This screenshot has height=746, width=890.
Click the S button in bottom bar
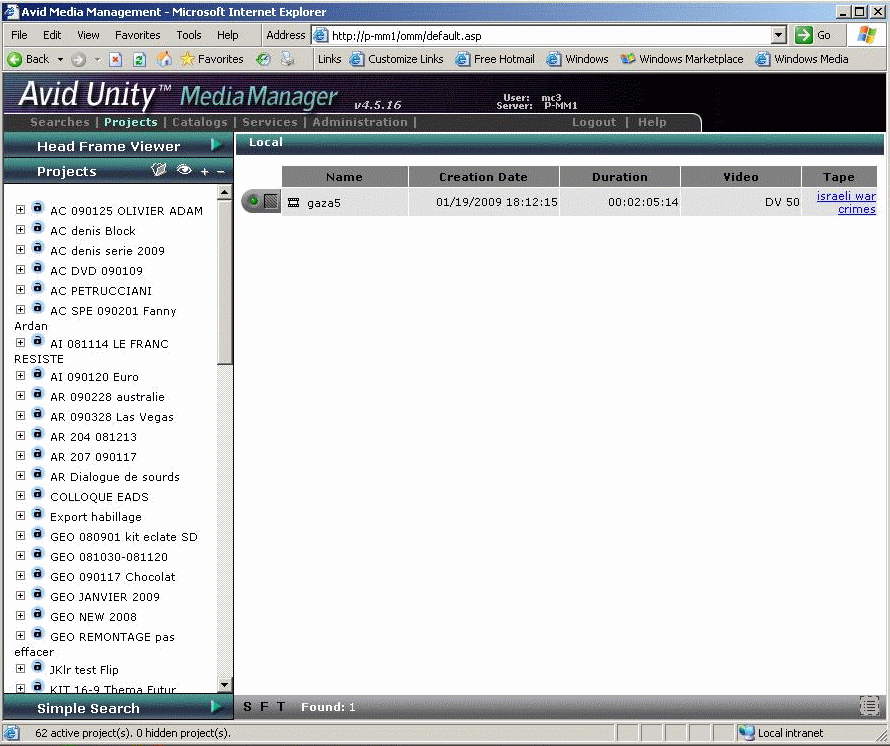pyautogui.click(x=247, y=707)
